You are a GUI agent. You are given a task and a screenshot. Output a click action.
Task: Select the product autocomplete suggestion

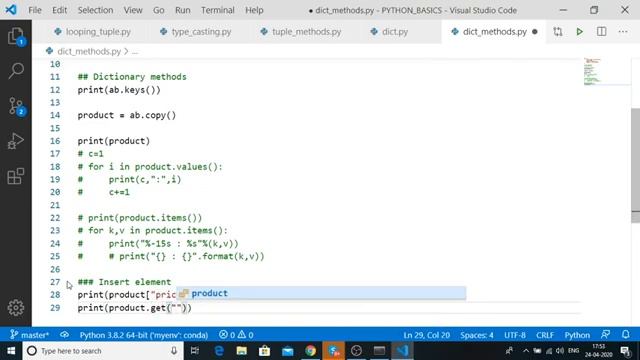321,293
